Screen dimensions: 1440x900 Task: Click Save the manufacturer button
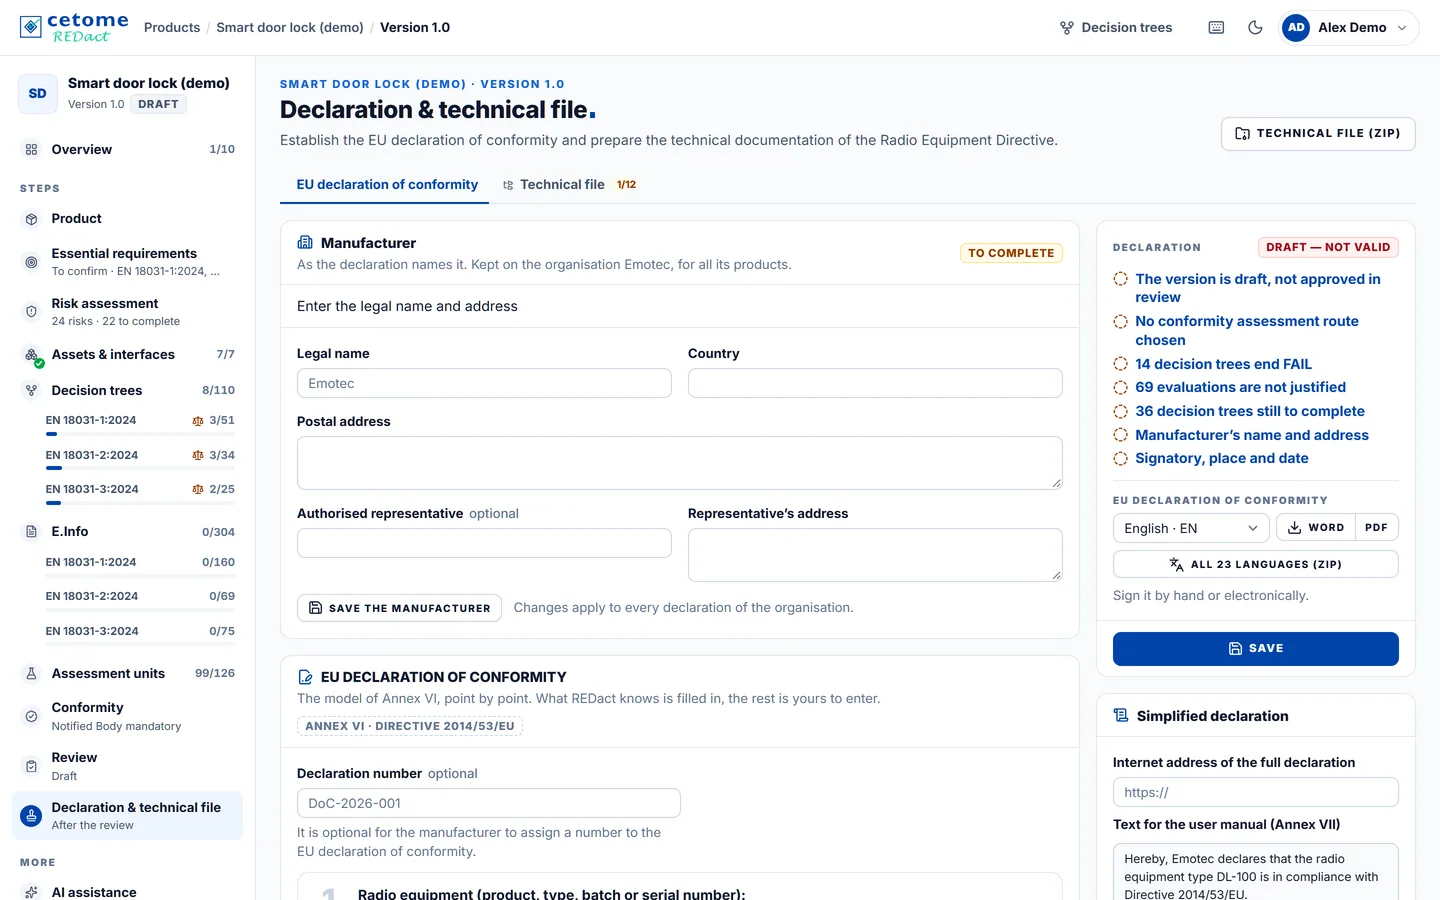point(399,608)
